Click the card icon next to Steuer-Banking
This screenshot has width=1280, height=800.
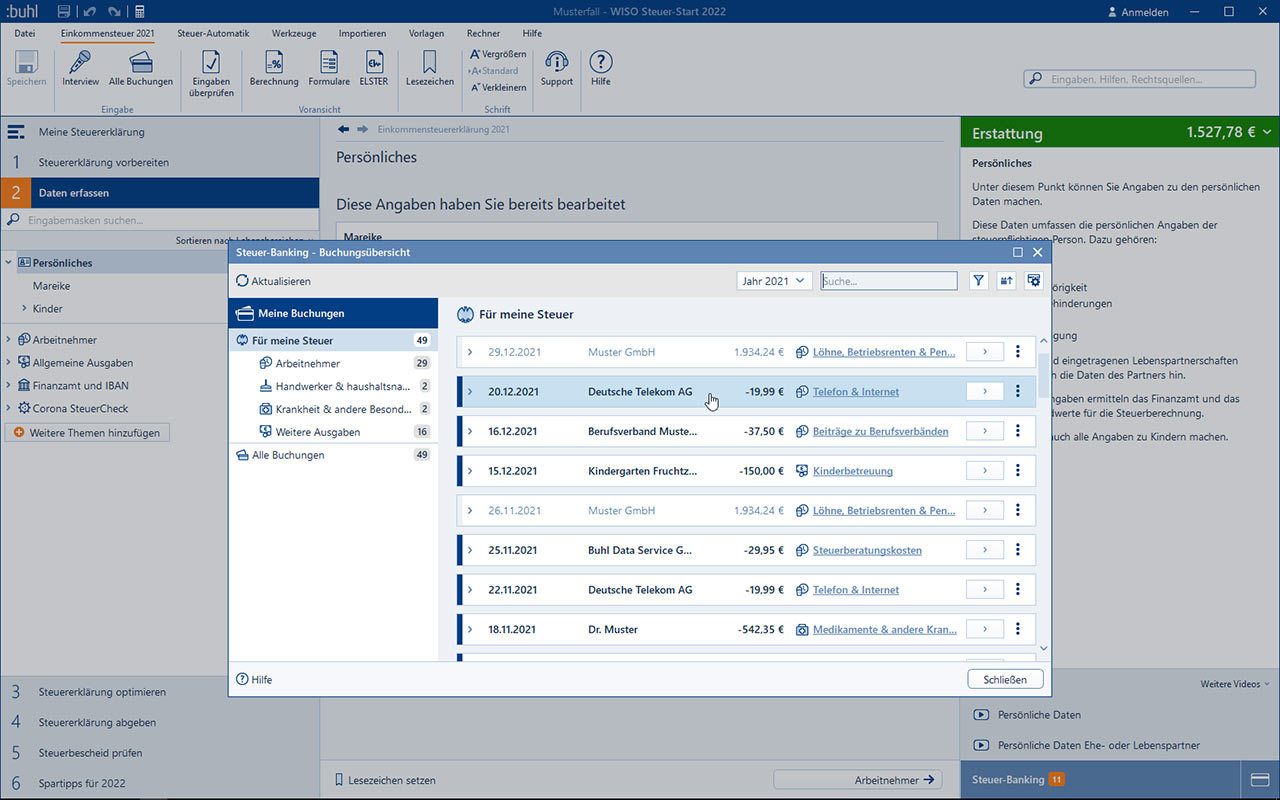1260,779
